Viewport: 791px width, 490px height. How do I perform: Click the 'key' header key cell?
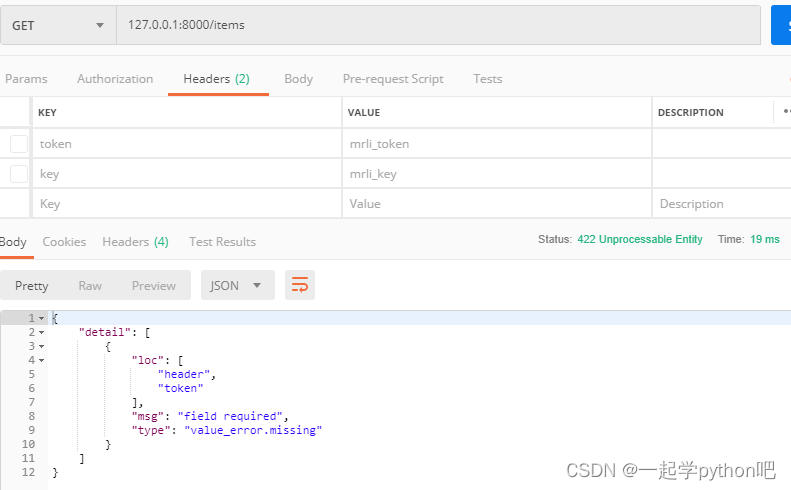[x=187, y=174]
